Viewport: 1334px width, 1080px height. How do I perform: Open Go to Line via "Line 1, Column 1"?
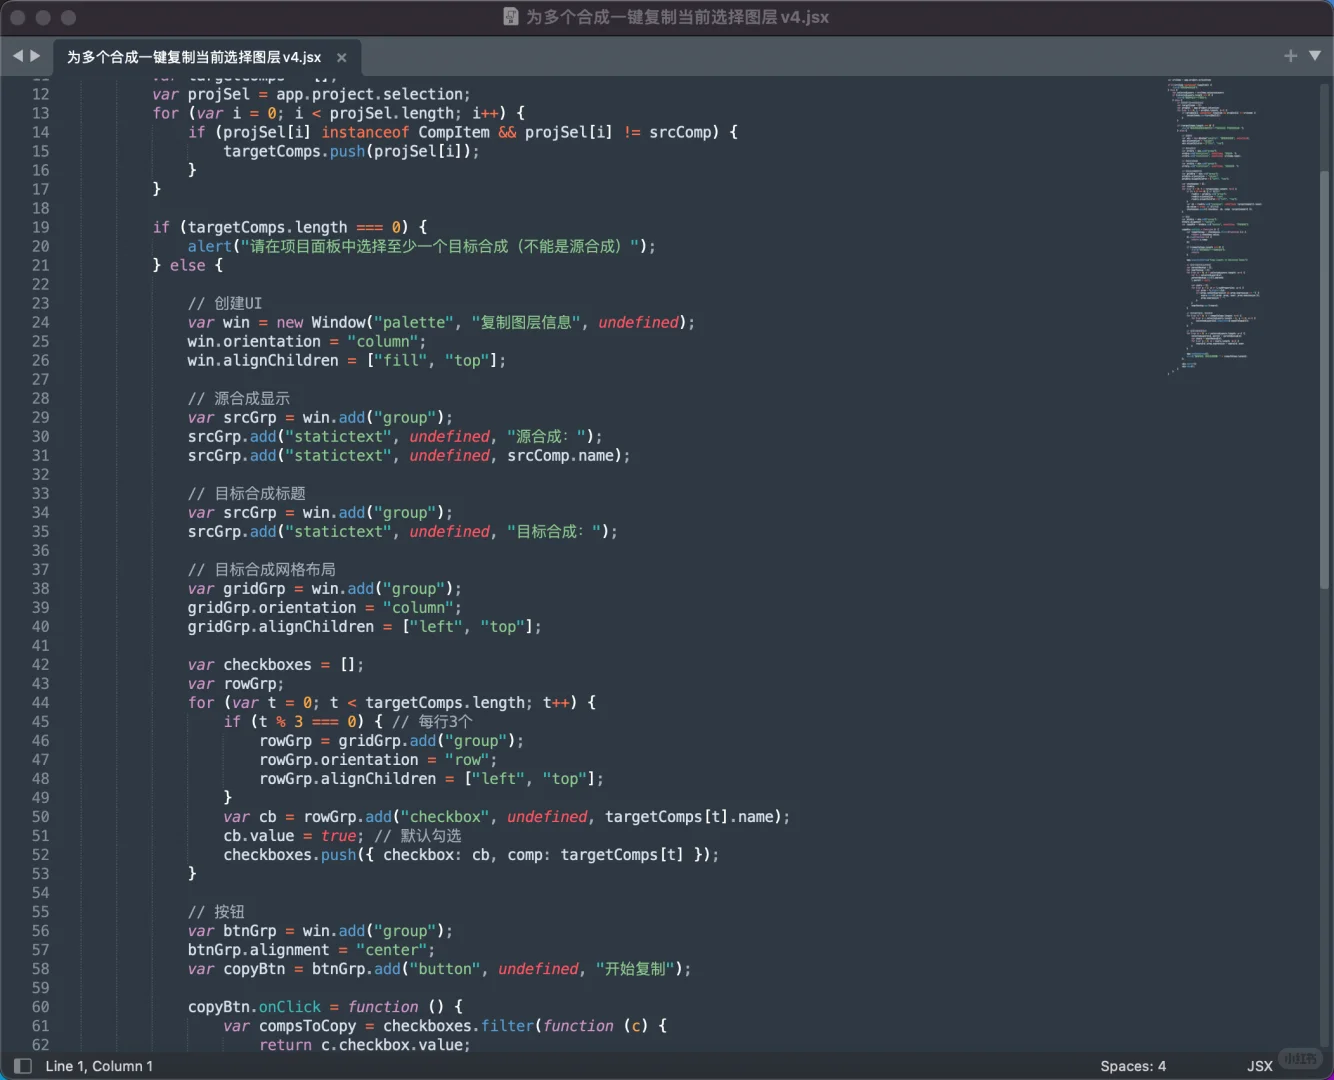point(99,1066)
